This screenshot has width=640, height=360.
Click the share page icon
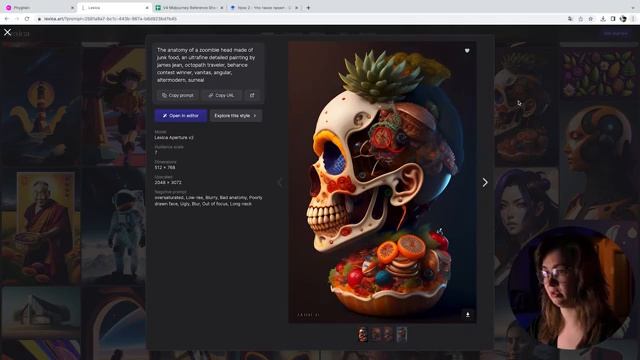tap(580, 19)
